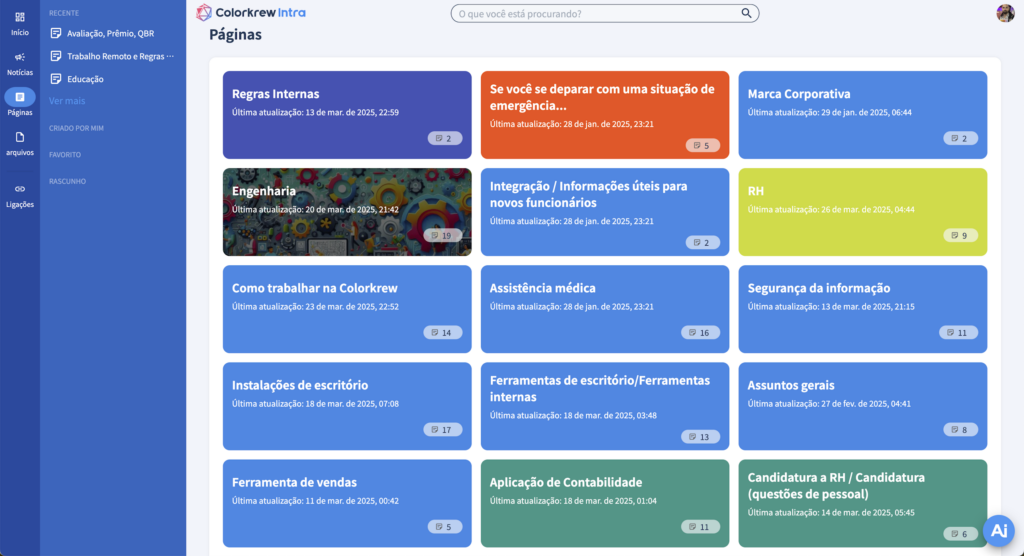The height and width of the screenshot is (556, 1024).
Task: Open recent page Trabalho Remoto e Regras
Action: tap(120, 56)
